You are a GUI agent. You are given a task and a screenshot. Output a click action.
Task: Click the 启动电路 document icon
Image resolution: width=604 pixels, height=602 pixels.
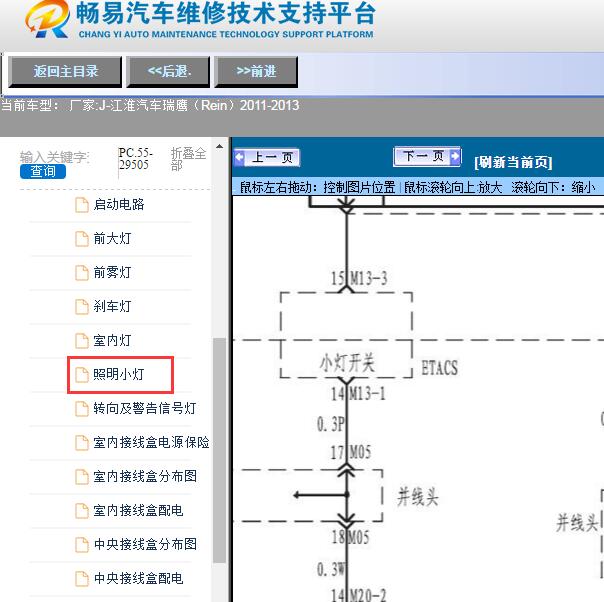point(82,205)
